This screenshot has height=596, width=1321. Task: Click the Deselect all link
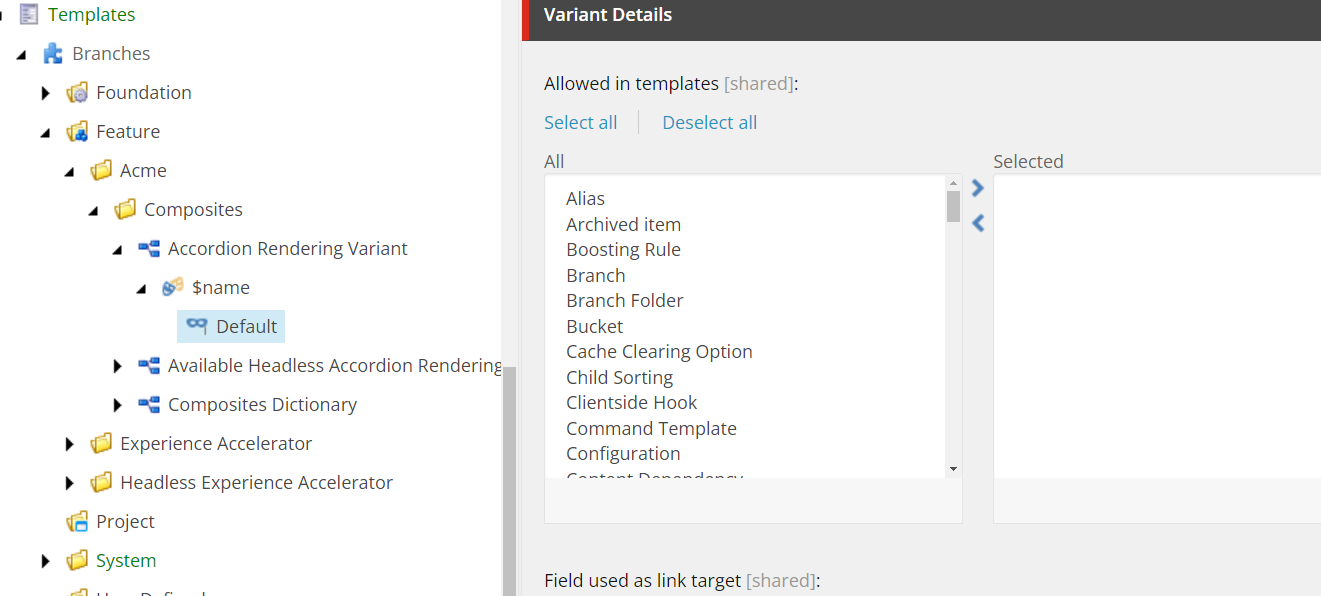click(709, 123)
